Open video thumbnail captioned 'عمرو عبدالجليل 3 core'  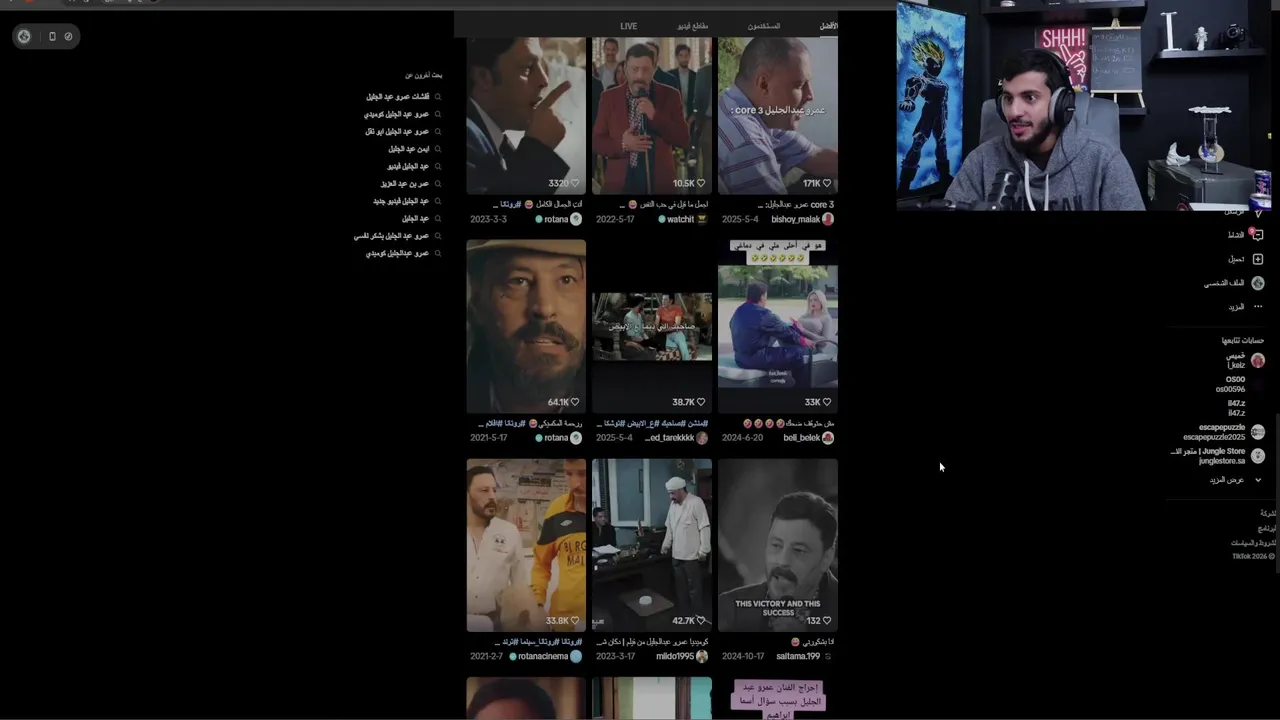coord(778,115)
